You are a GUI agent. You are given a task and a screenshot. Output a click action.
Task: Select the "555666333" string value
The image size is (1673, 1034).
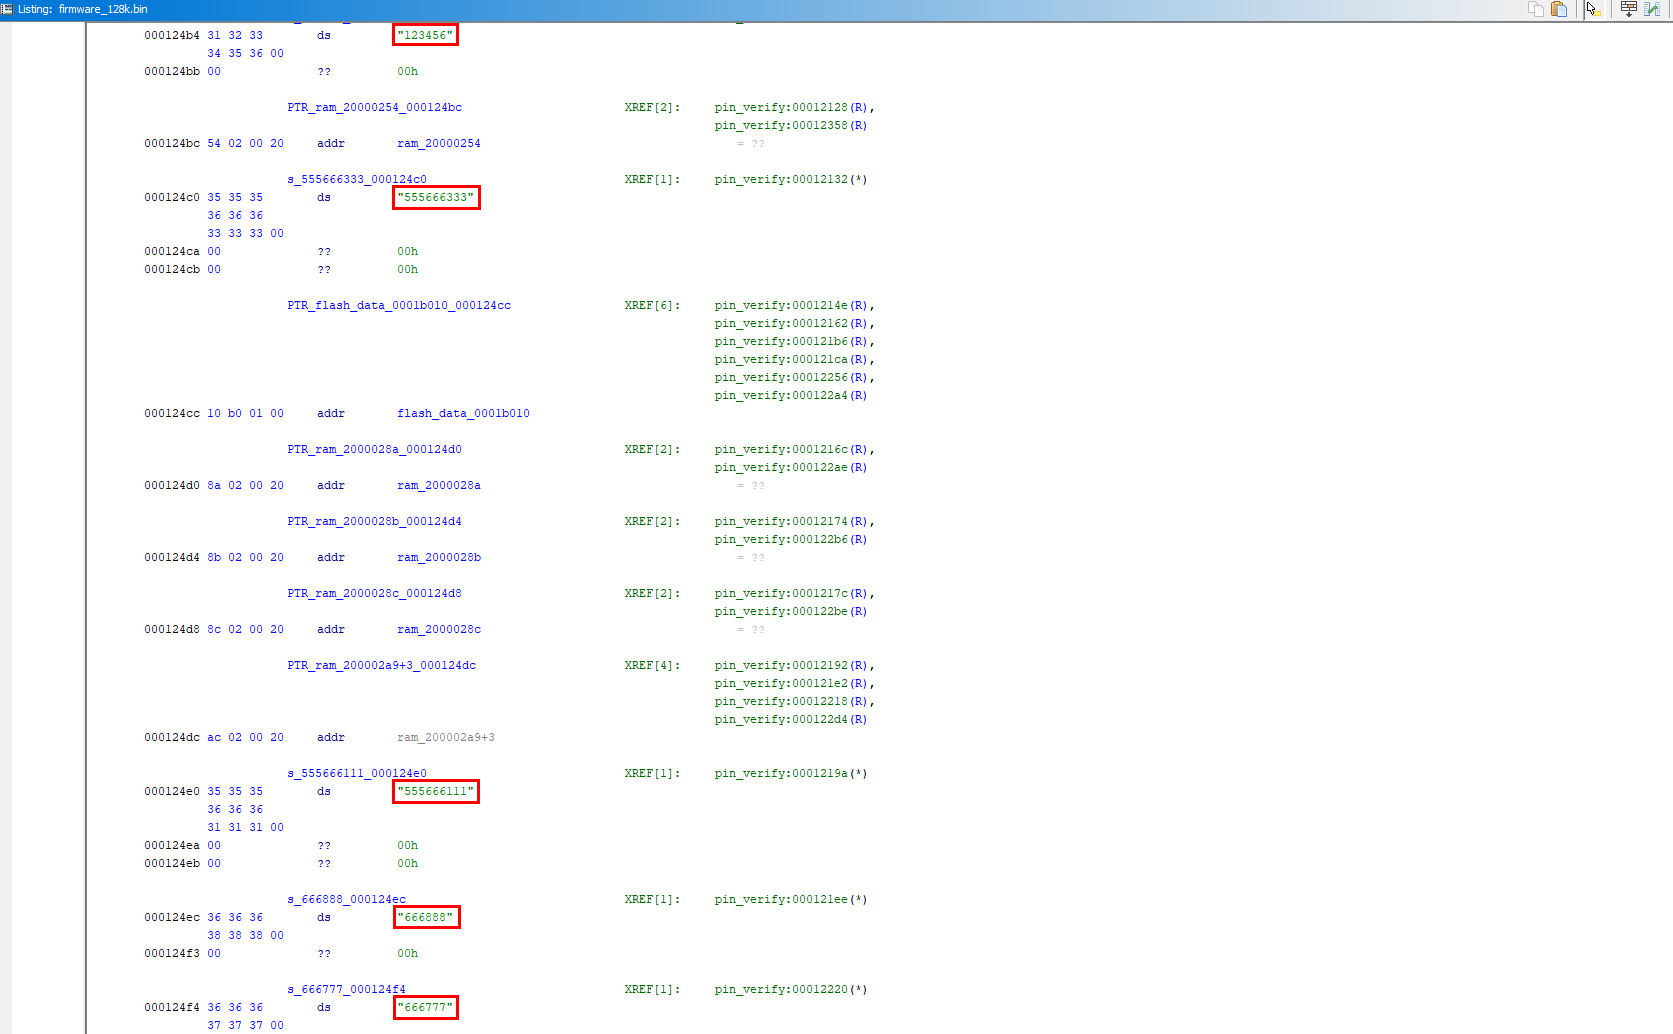click(x=436, y=198)
